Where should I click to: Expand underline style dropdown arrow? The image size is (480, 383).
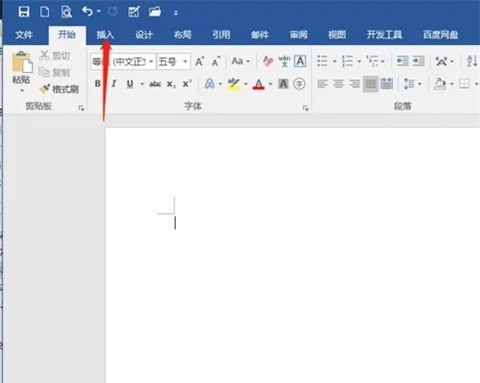coord(142,84)
